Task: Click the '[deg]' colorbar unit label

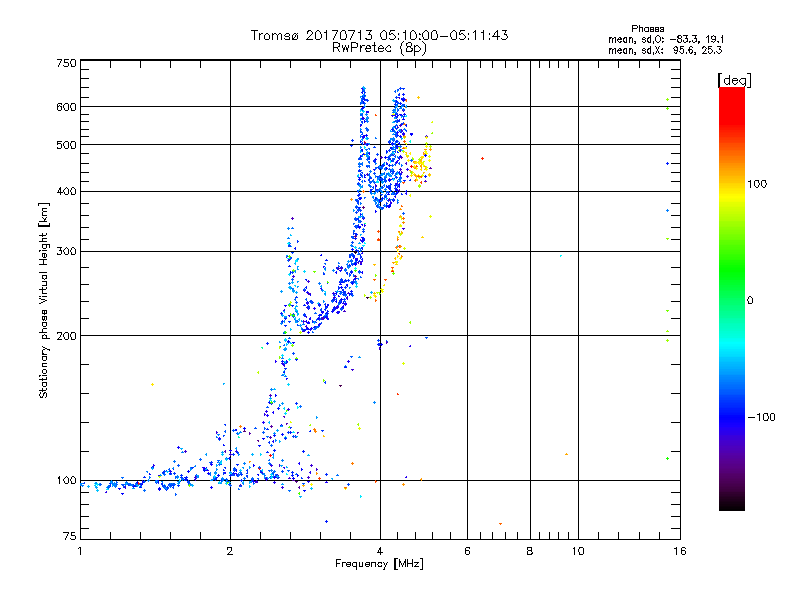Action: click(734, 80)
